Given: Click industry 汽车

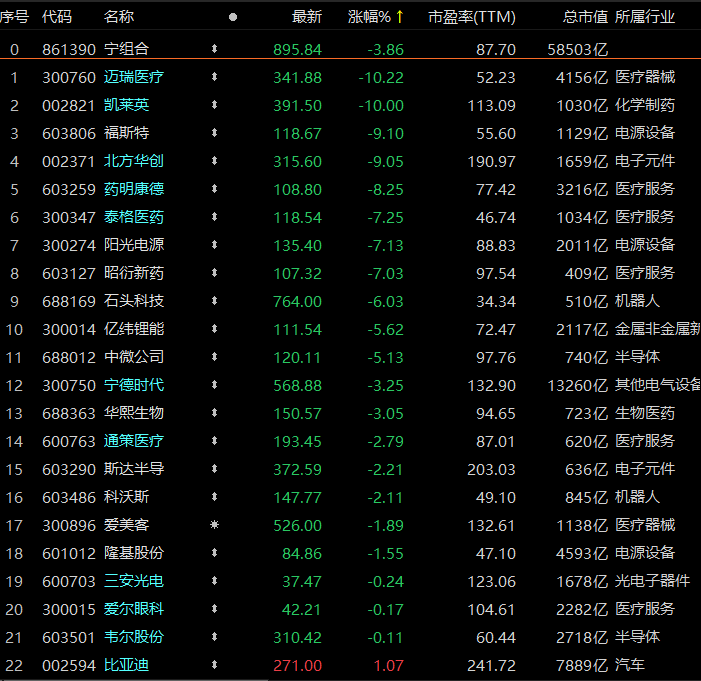Looking at the screenshot, I should pyautogui.click(x=629, y=665).
